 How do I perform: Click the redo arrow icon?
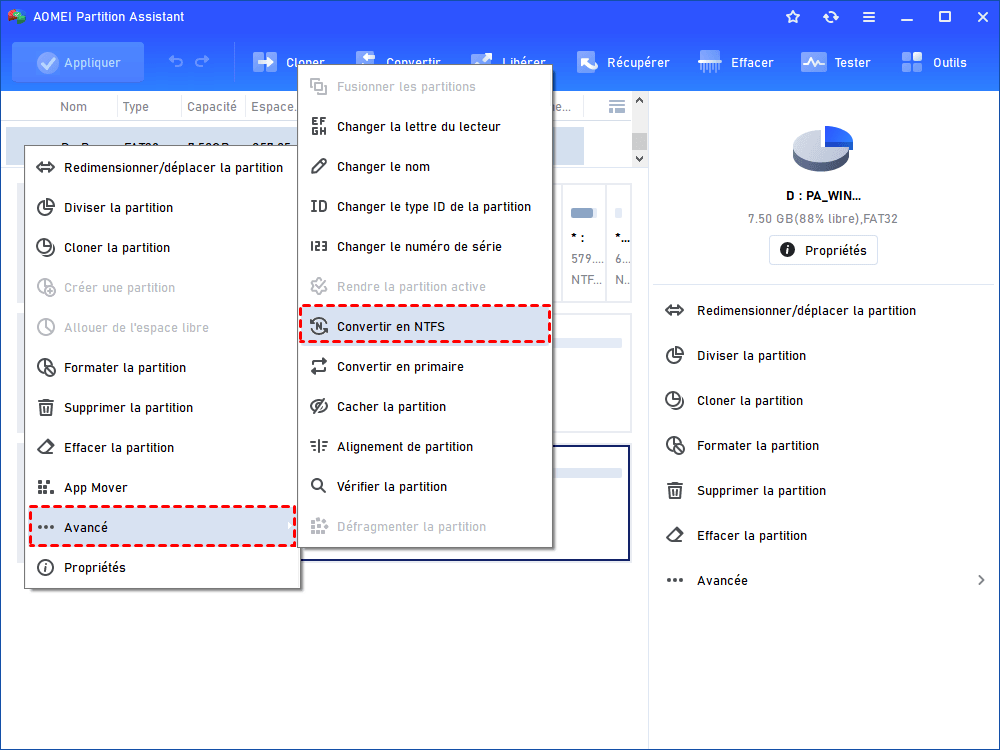[x=202, y=62]
